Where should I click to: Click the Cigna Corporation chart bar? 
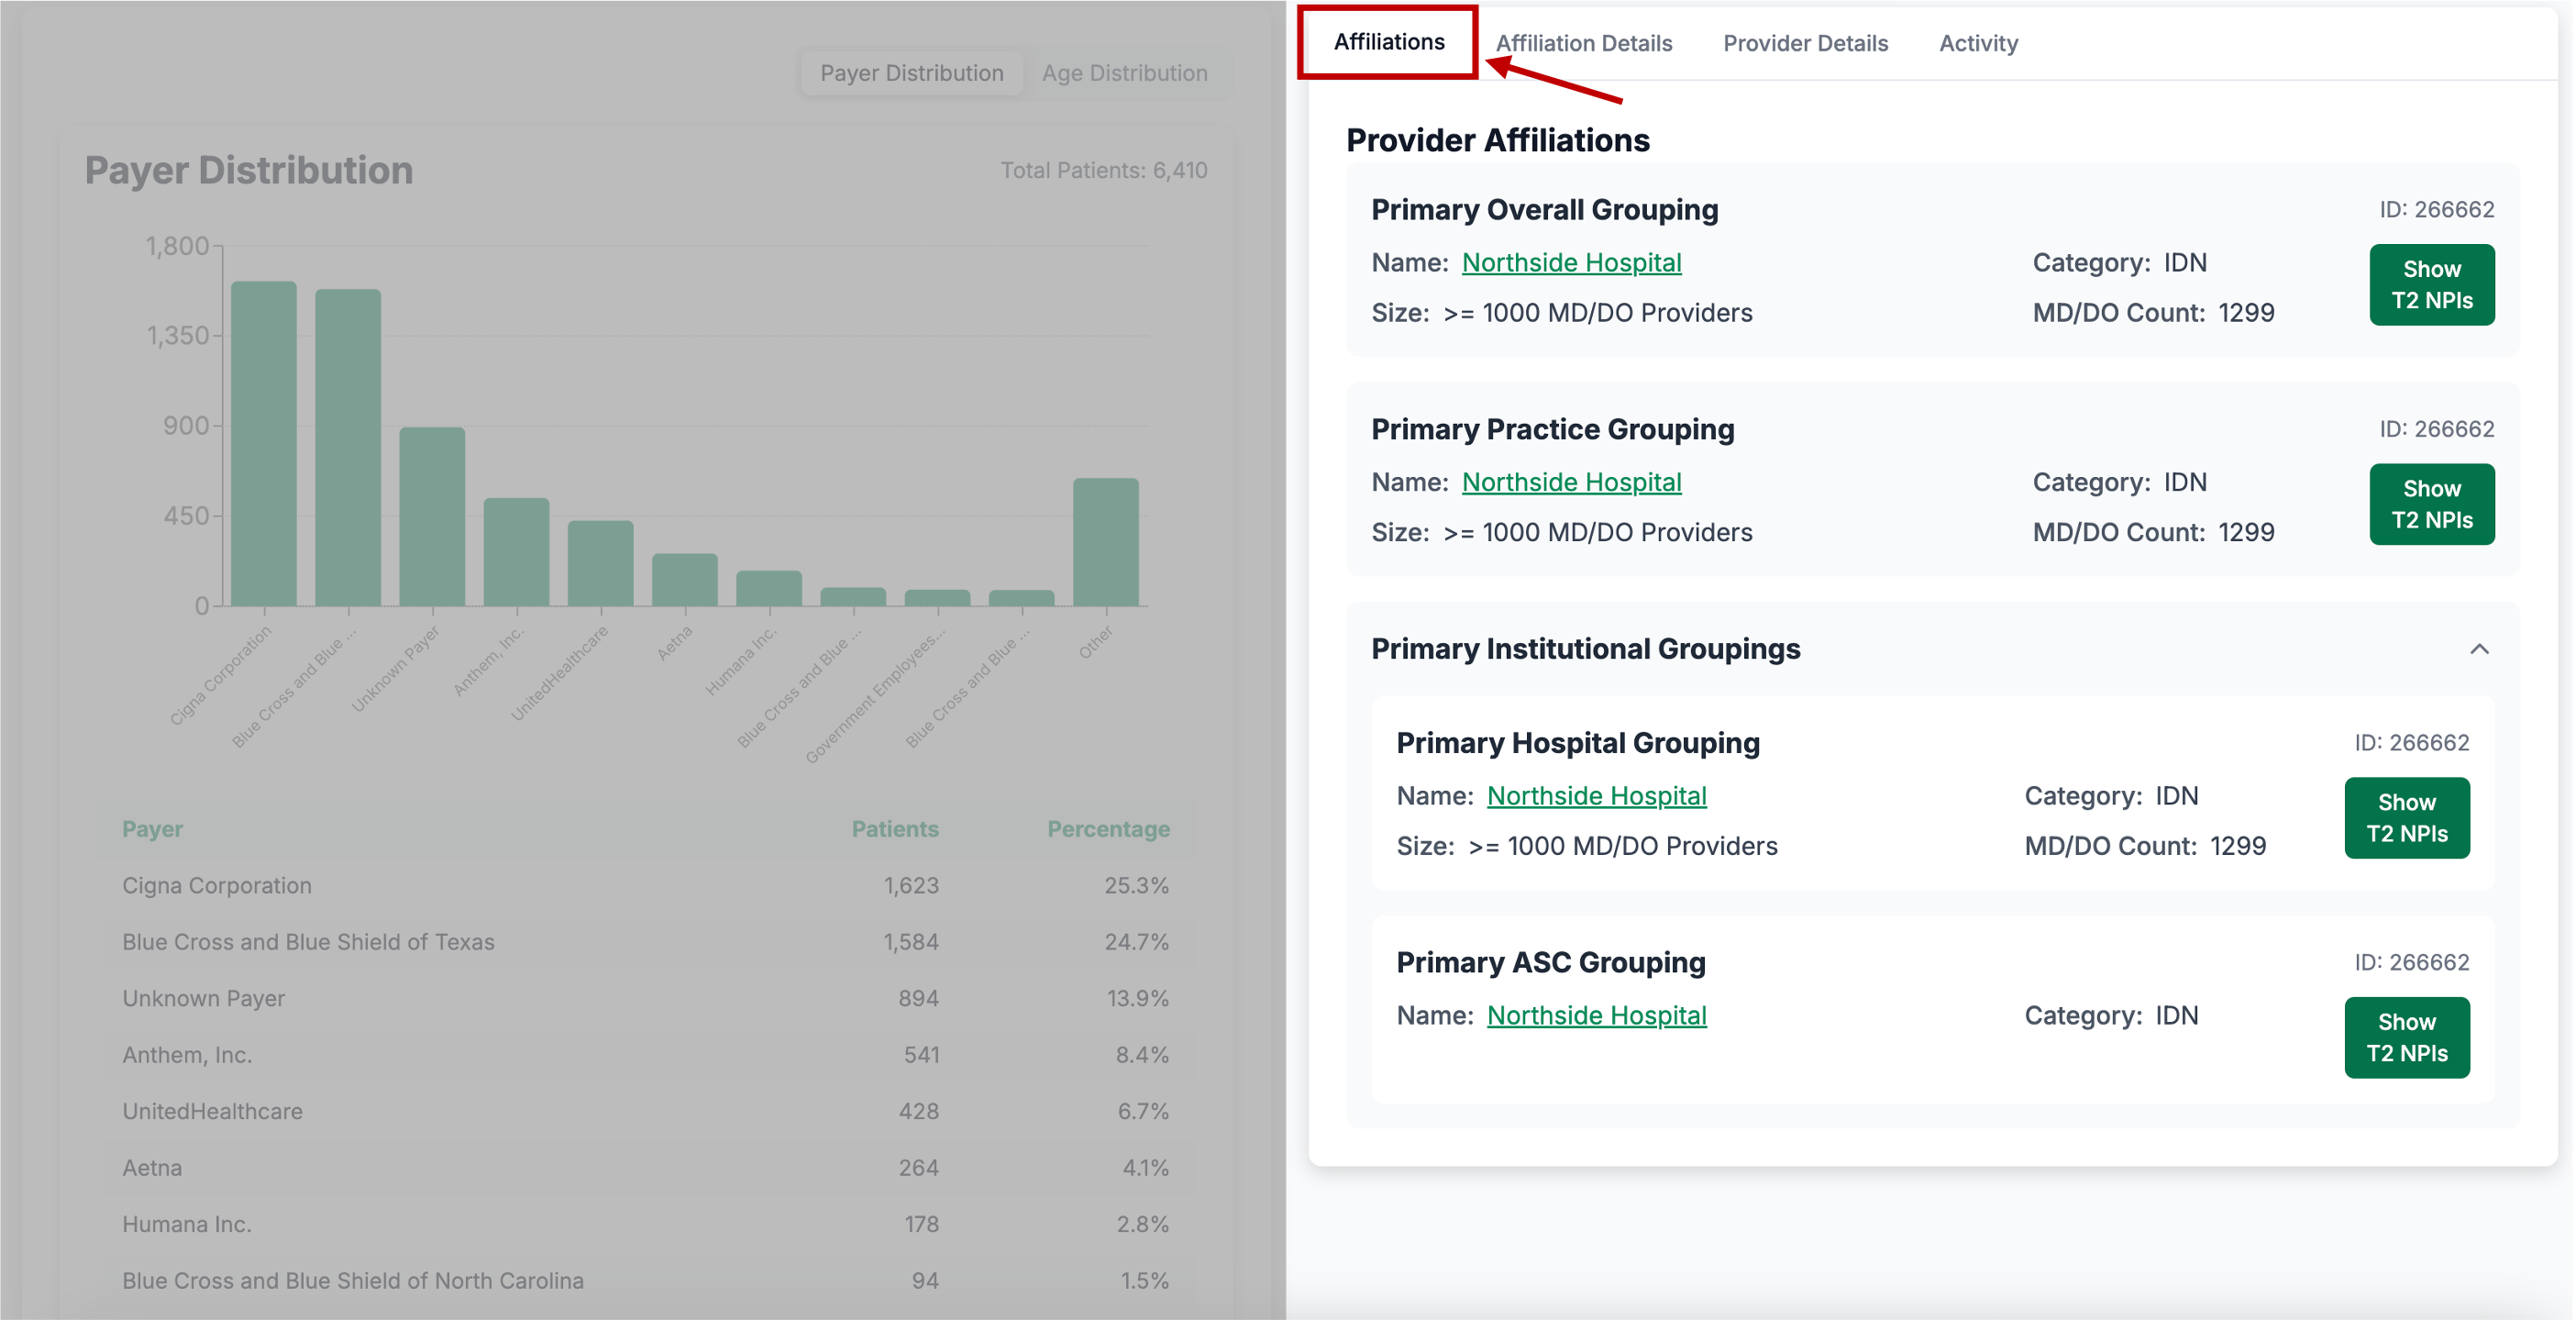tap(264, 444)
